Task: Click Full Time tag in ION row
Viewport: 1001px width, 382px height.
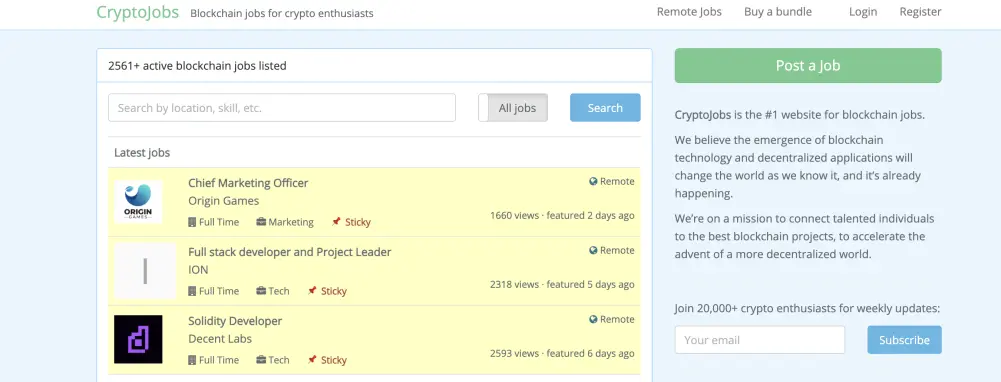Action: (x=219, y=291)
